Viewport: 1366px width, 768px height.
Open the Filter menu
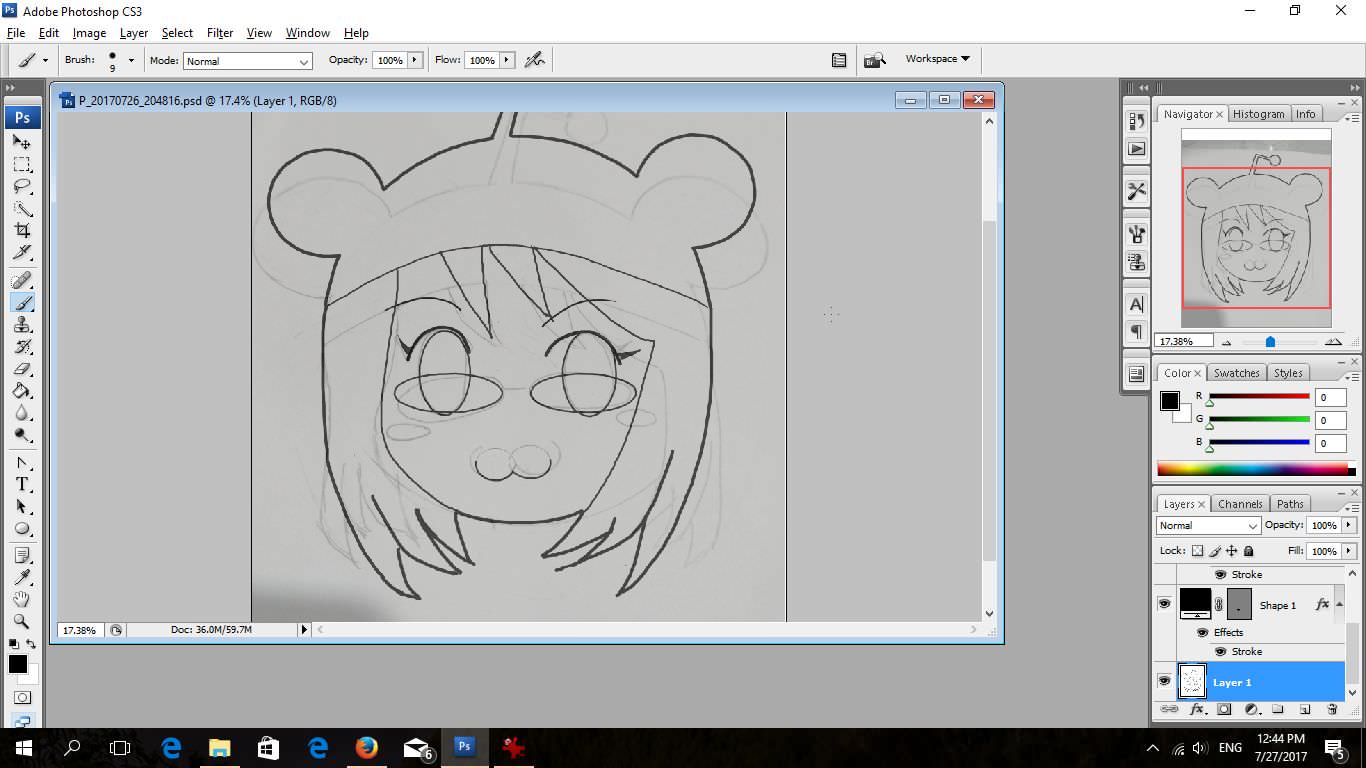(x=219, y=33)
